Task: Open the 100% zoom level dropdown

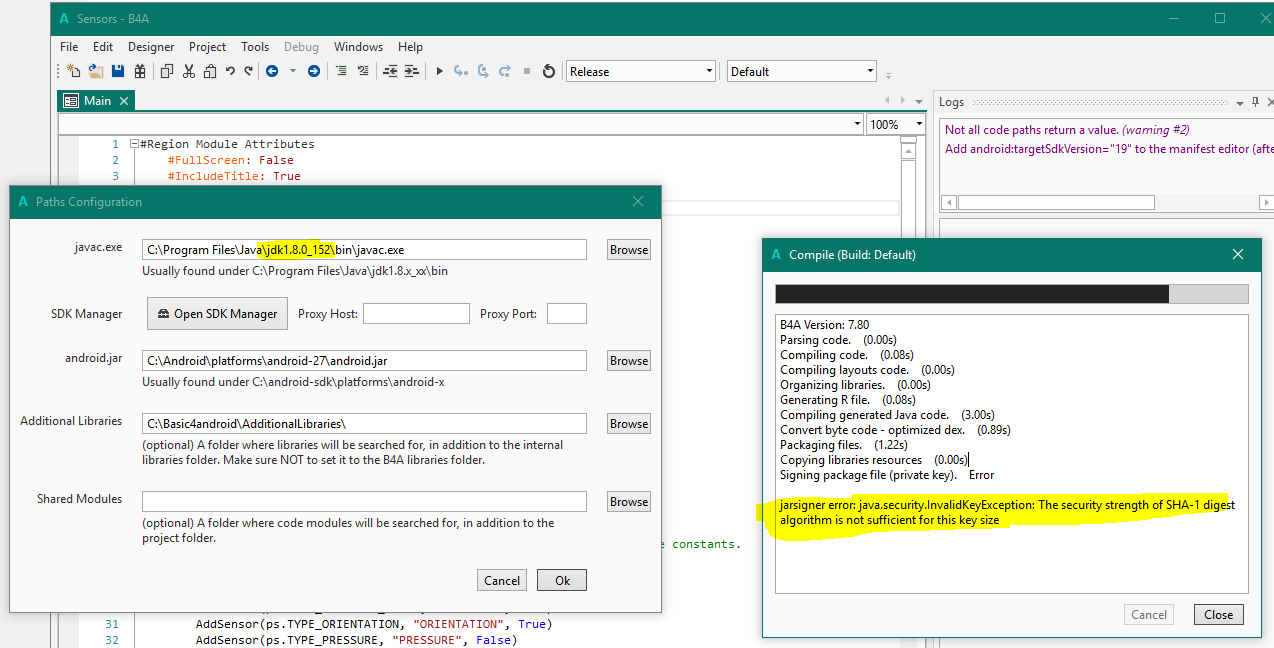Action: pyautogui.click(x=919, y=124)
